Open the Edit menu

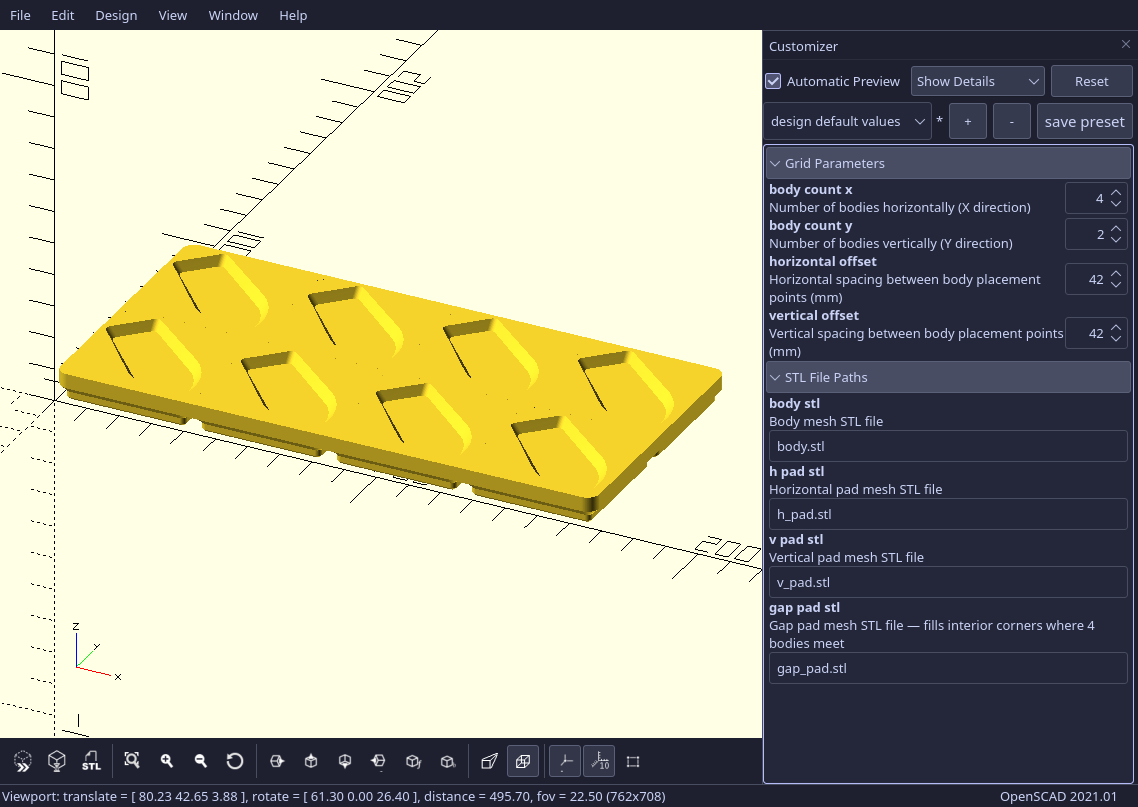(62, 15)
